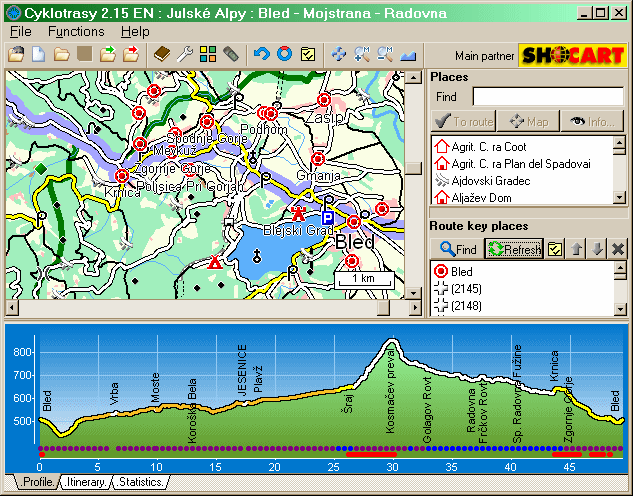Delete key place with the X icon
Image resolution: width=633 pixels, height=496 pixels.
[617, 249]
